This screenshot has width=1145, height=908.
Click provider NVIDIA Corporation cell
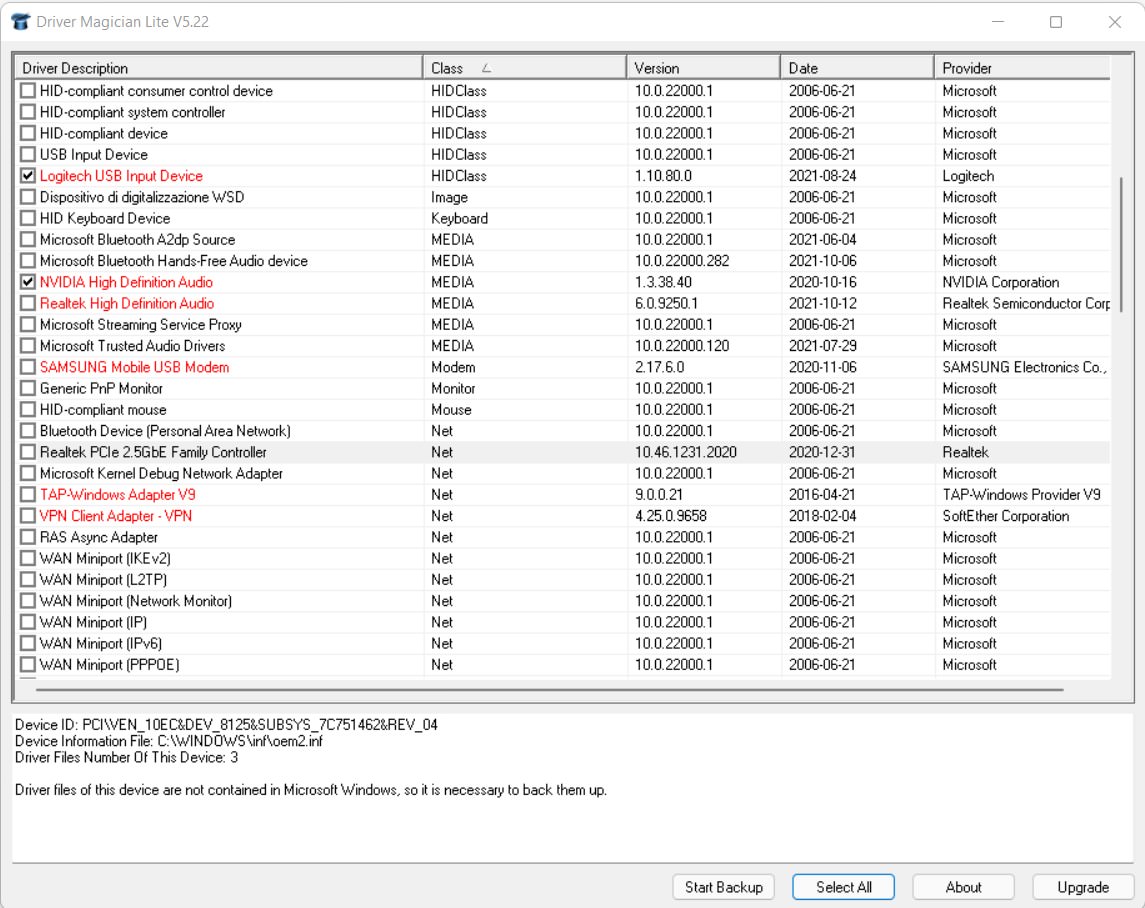[x=1000, y=282]
